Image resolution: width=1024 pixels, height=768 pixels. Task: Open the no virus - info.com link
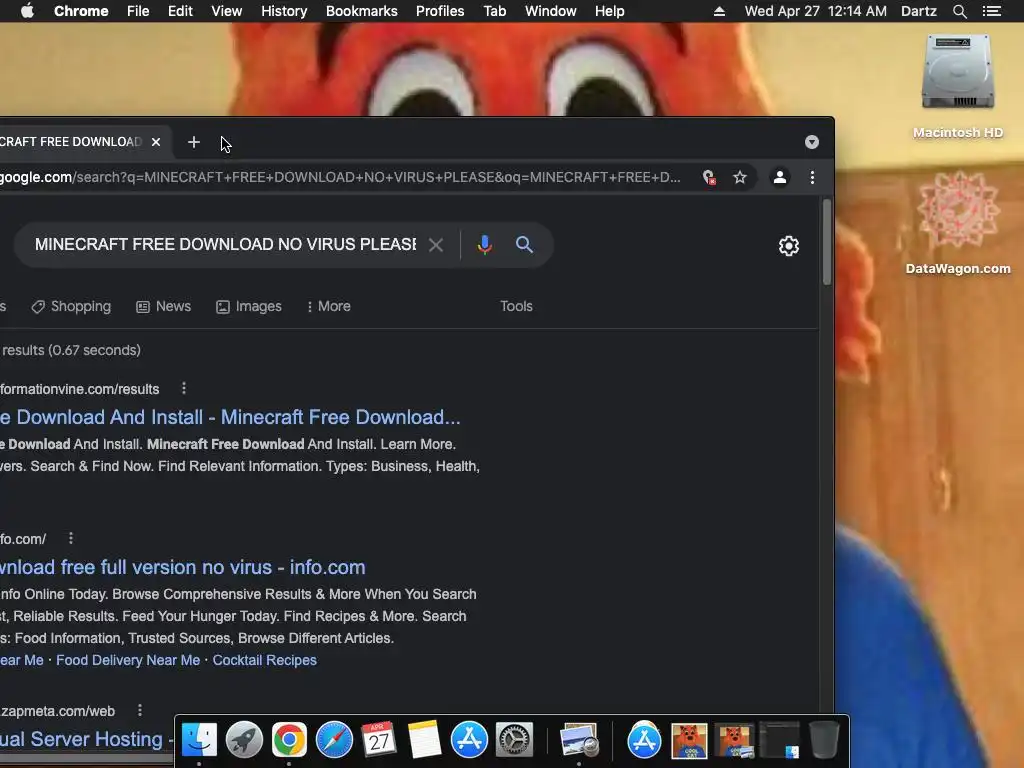(x=183, y=567)
